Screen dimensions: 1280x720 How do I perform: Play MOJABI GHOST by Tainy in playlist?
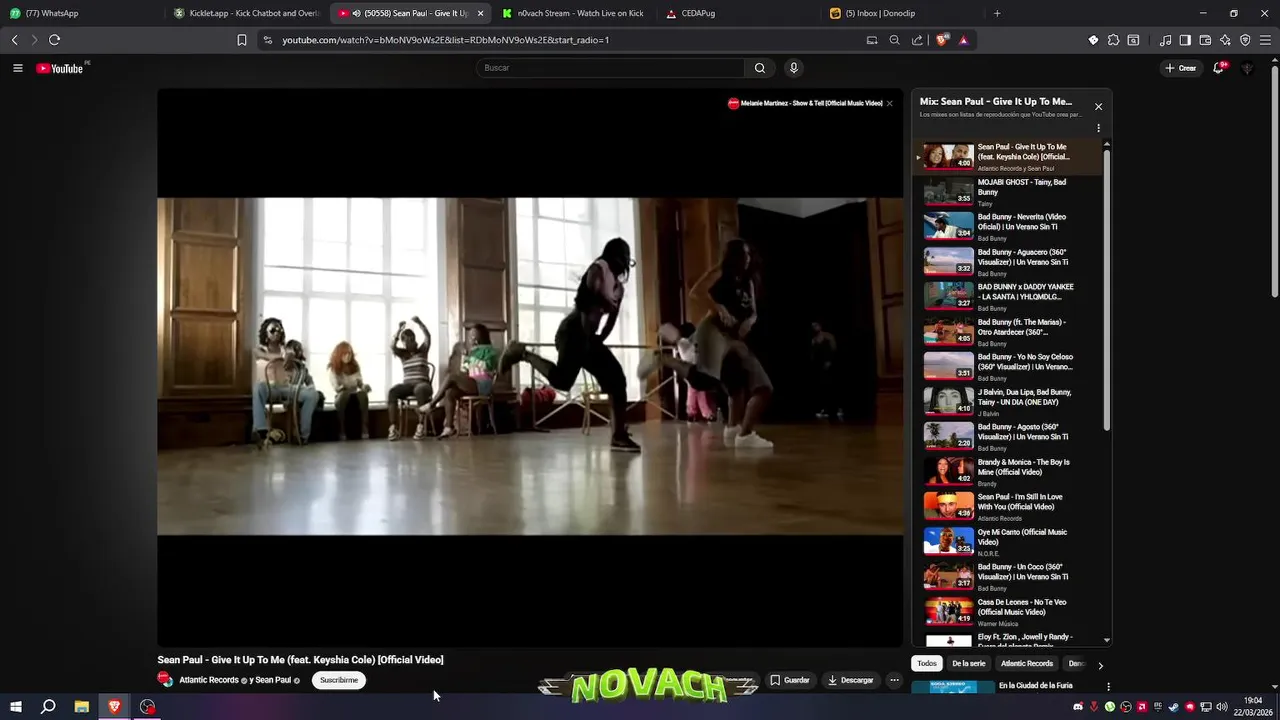click(1007, 192)
